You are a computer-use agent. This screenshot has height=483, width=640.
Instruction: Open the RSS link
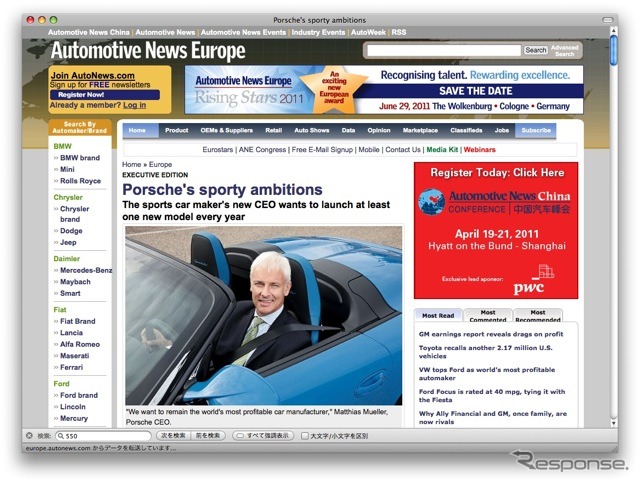(x=399, y=32)
